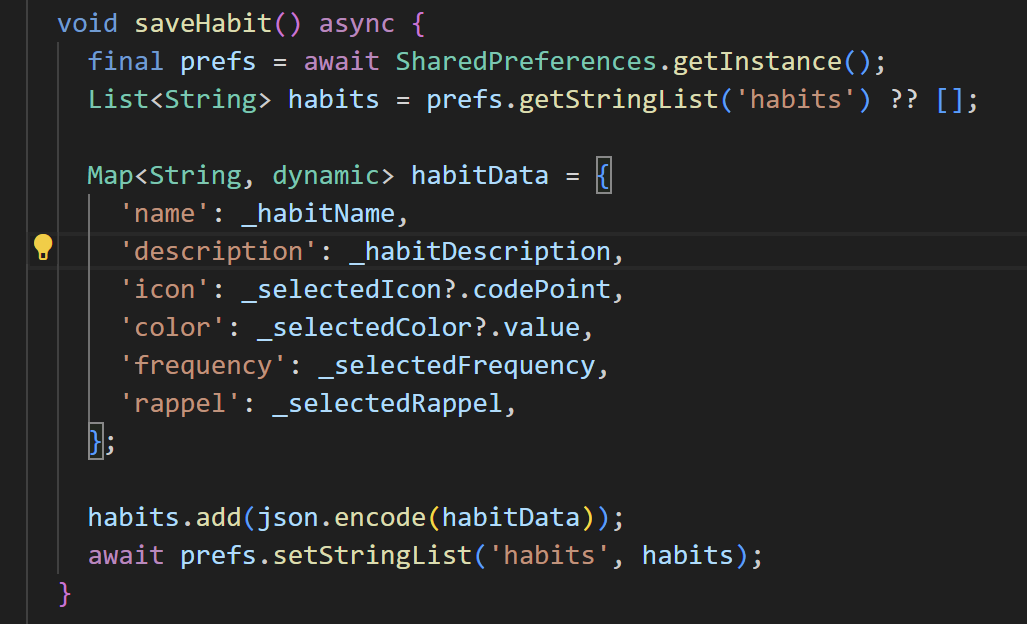Click the SharedPreferences class reference
Screen dimensions: 1027x624
point(526,62)
